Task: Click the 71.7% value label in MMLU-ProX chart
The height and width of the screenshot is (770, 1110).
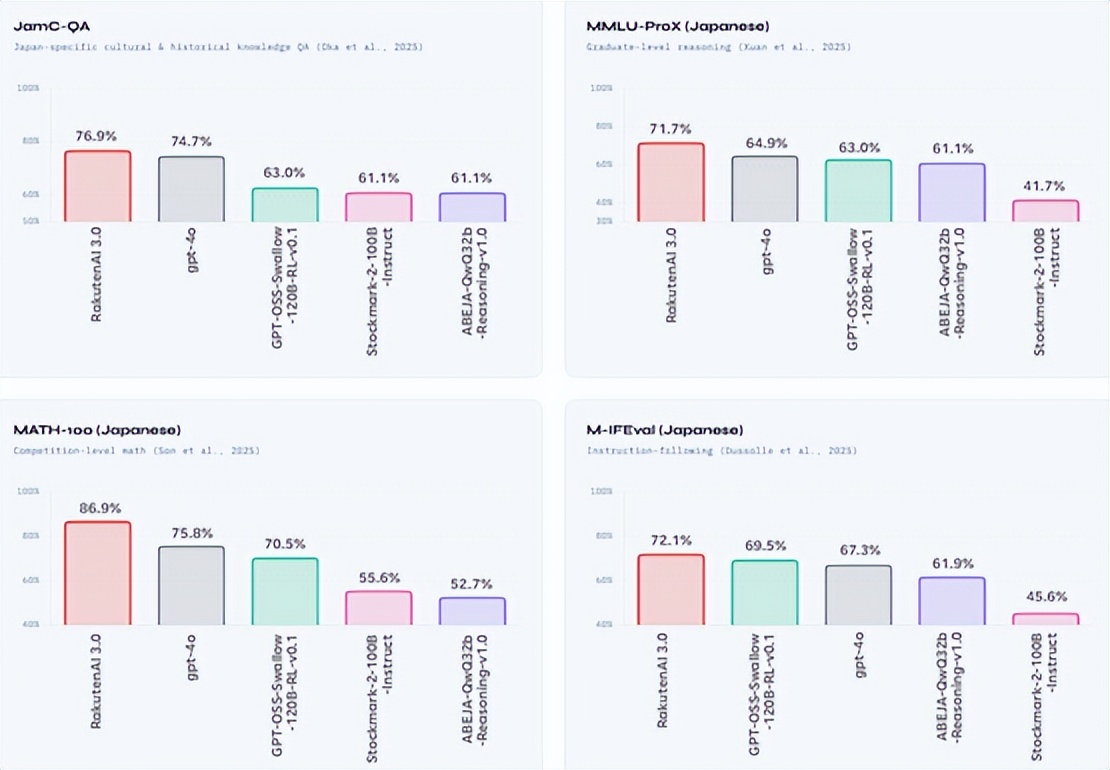Action: [x=671, y=129]
